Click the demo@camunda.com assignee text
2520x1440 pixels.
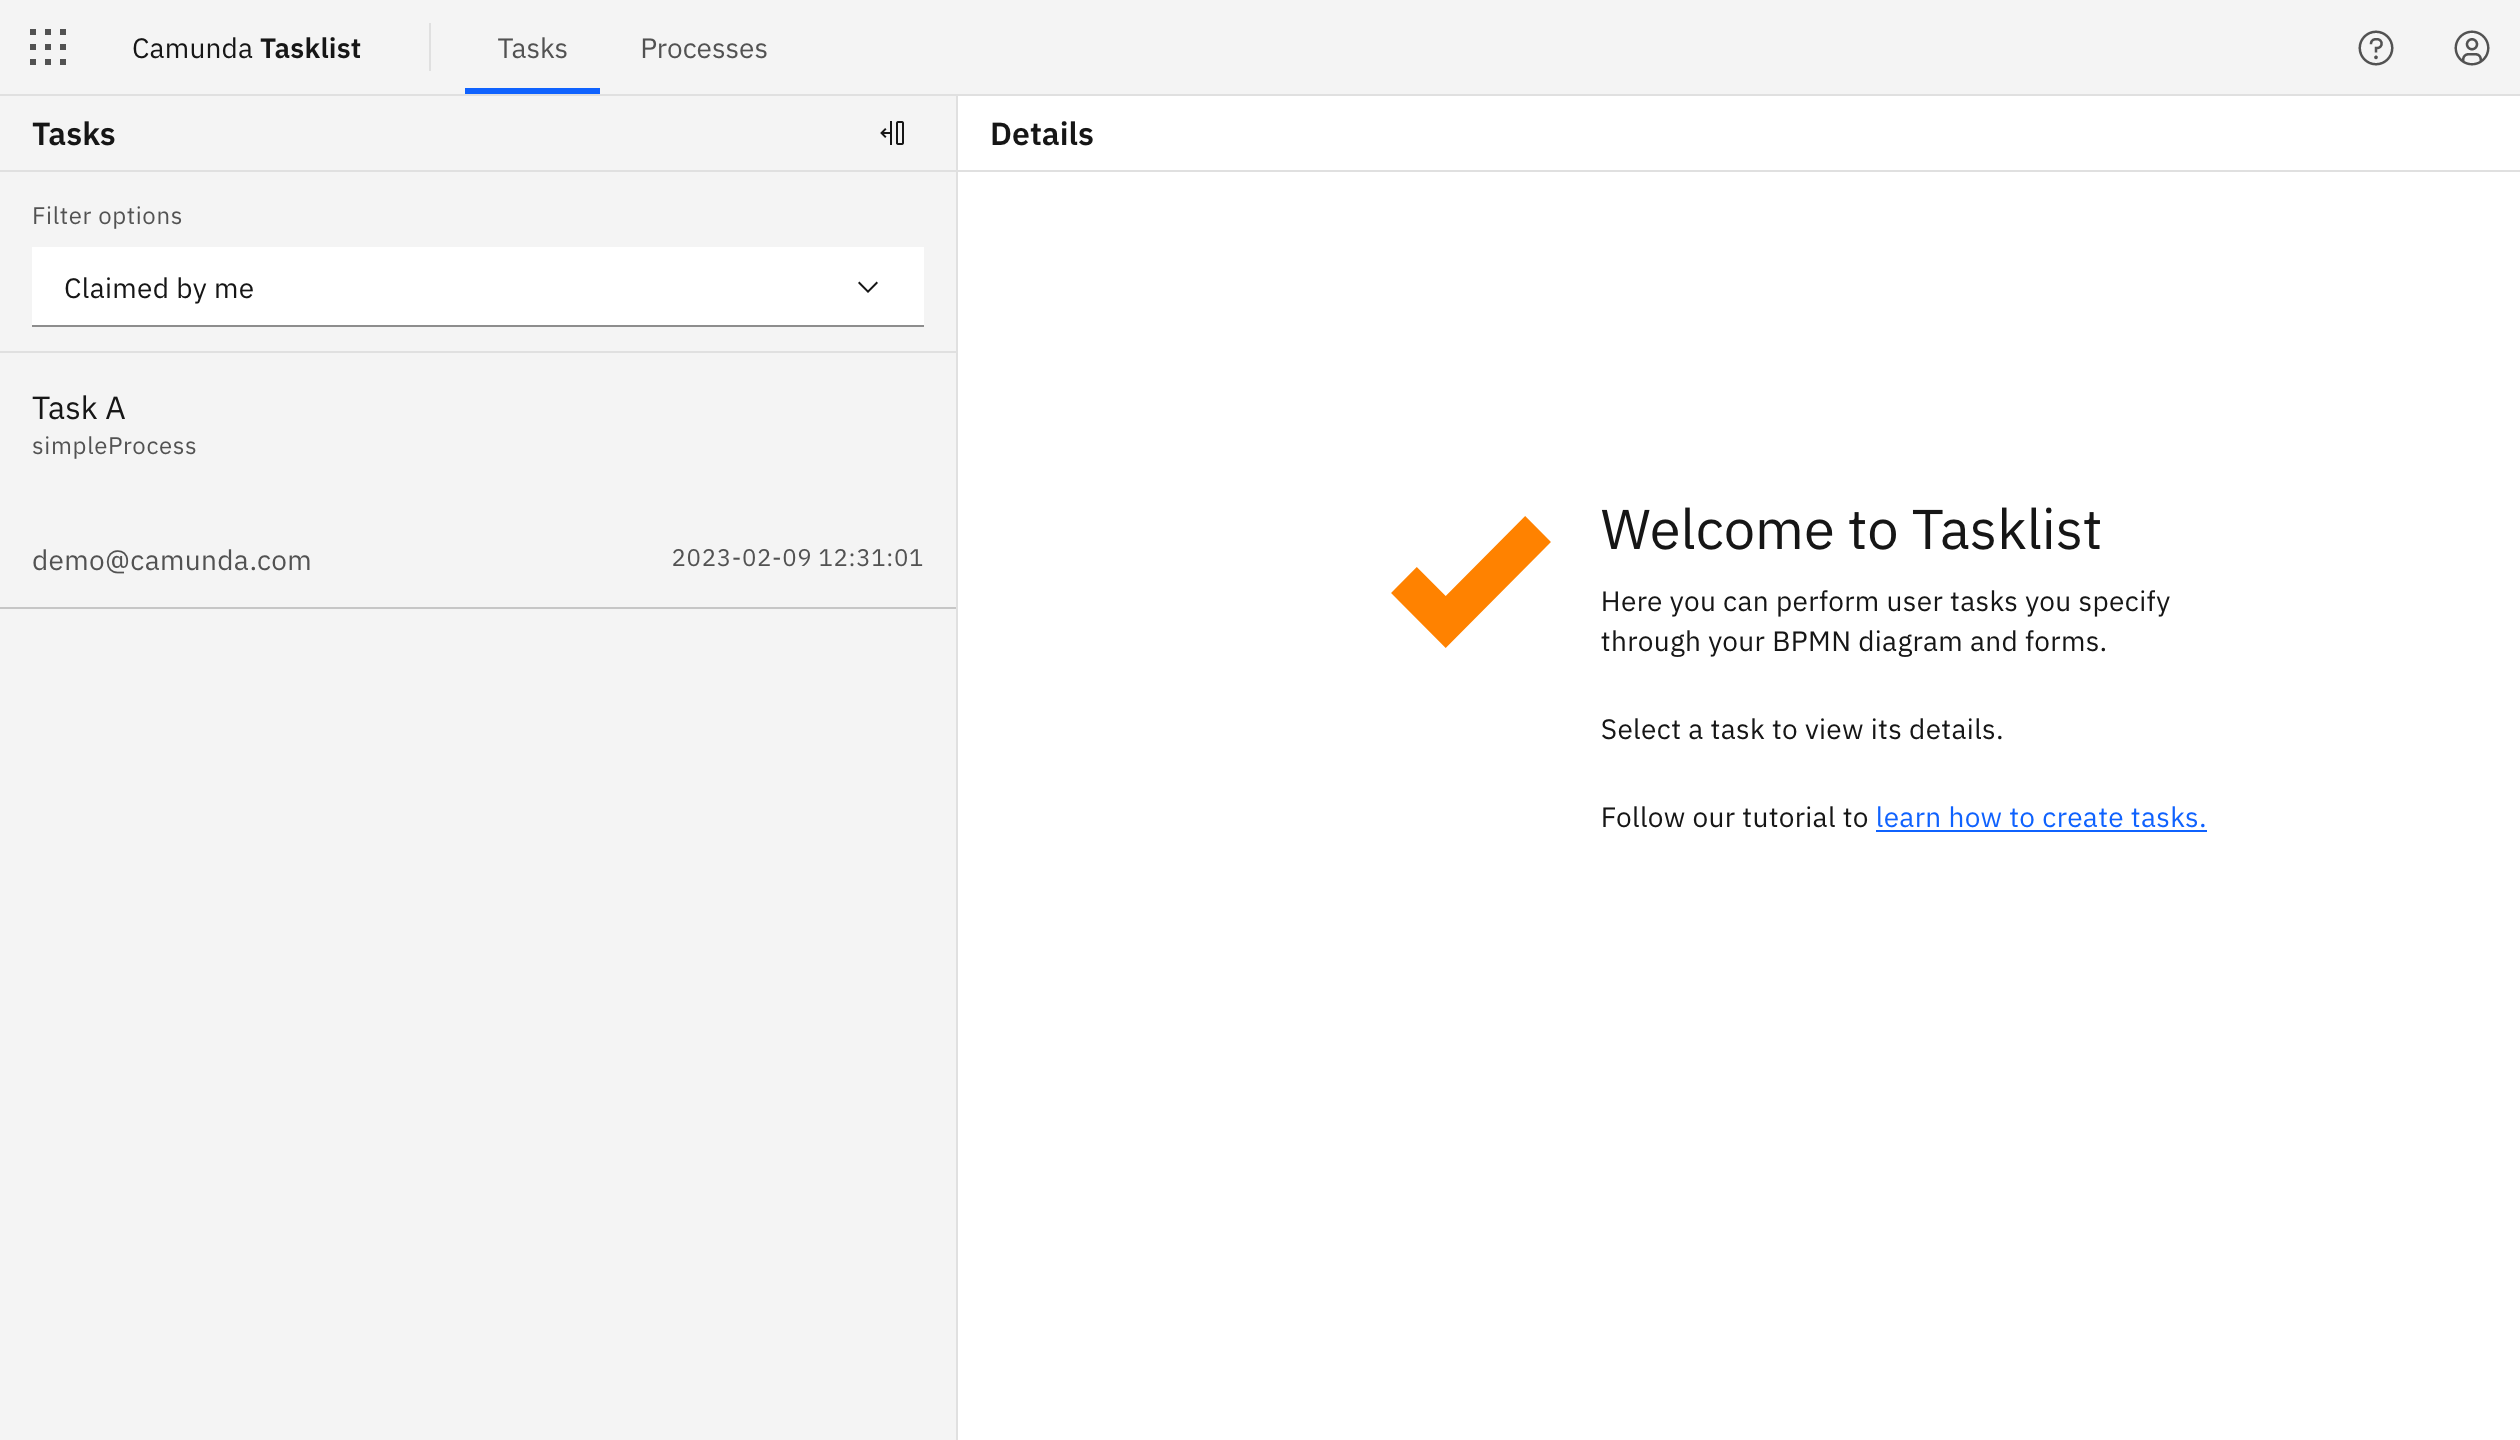point(171,559)
